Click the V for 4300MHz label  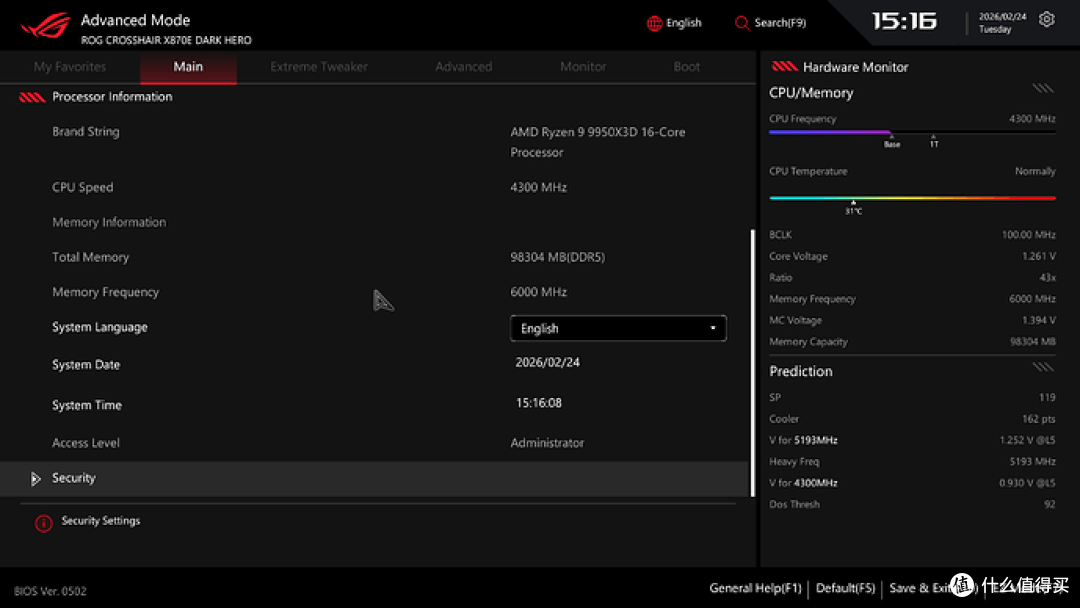coord(803,483)
